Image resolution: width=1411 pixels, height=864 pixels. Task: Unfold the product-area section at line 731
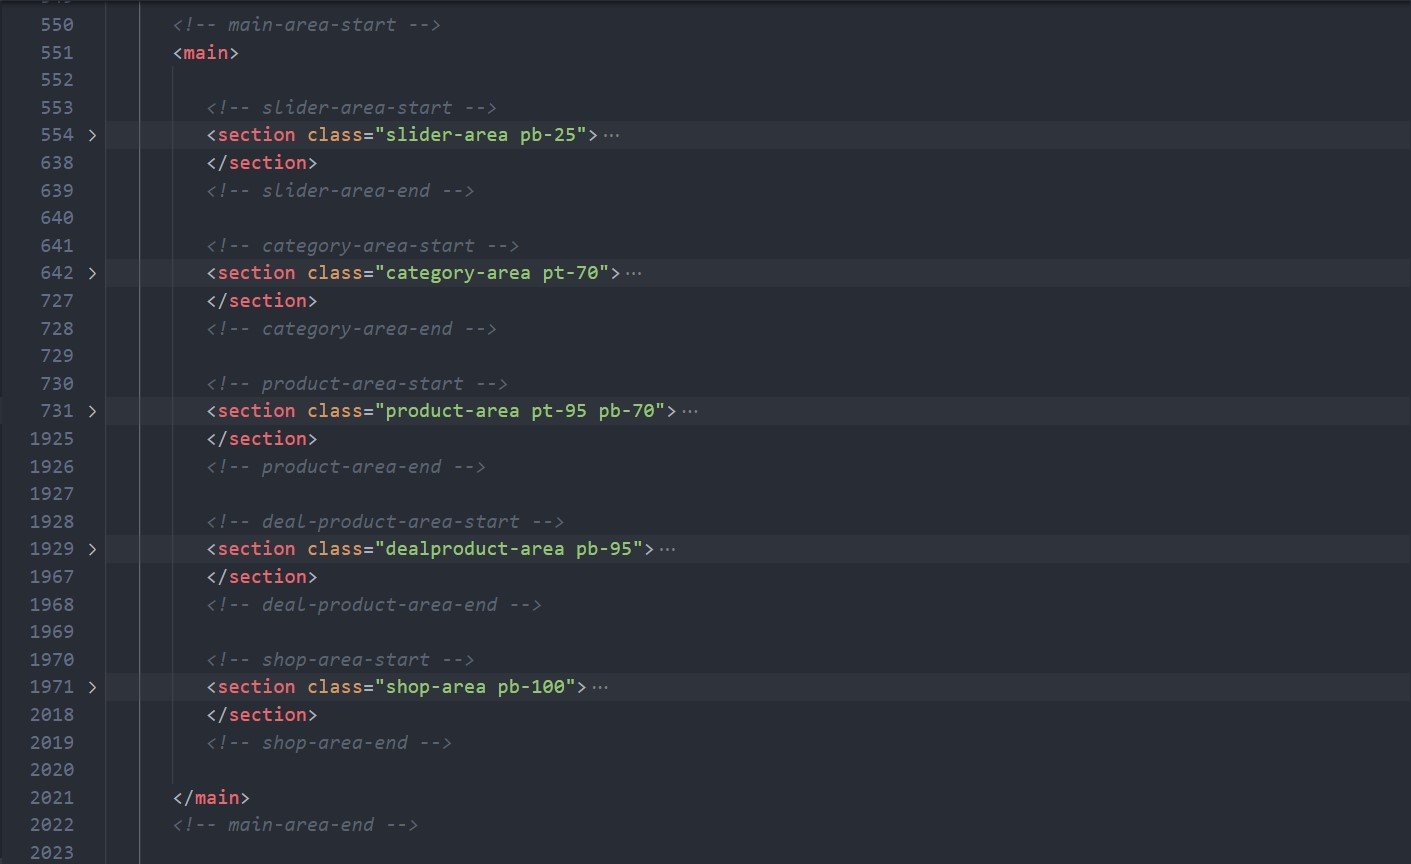pyautogui.click(x=92, y=411)
